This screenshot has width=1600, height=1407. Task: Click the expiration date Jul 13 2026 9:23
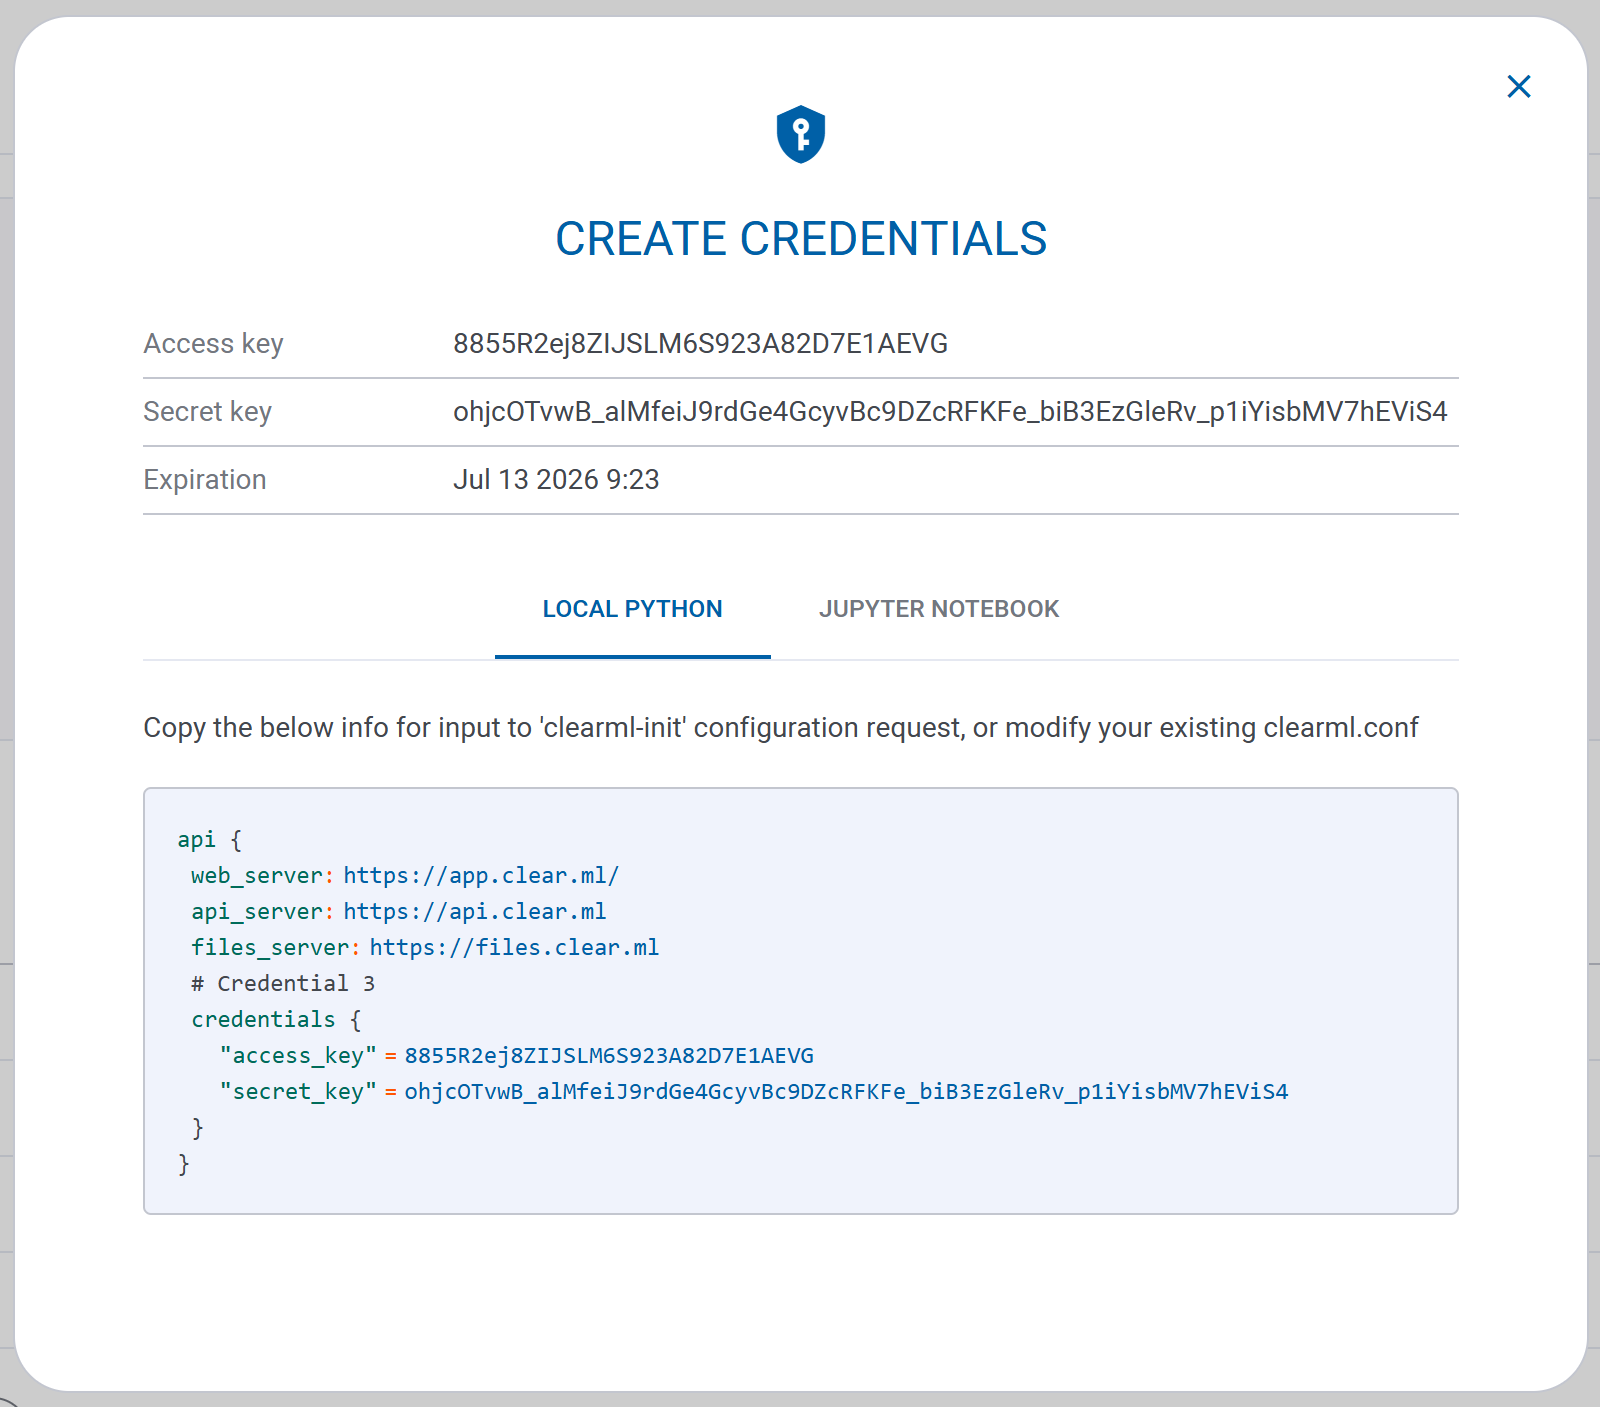[556, 480]
